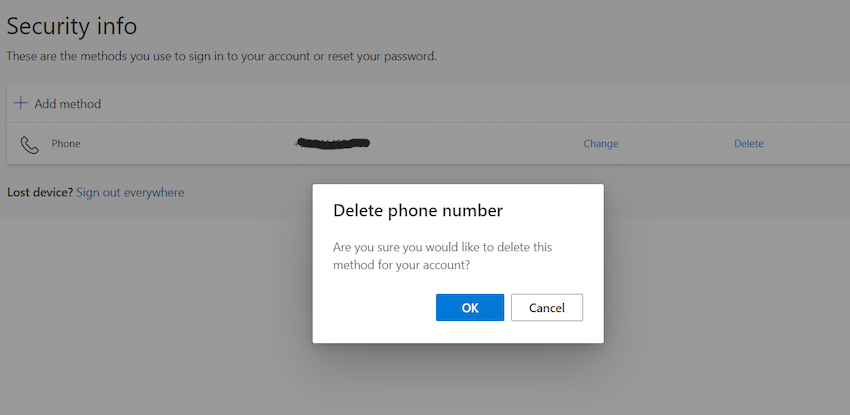The height and width of the screenshot is (415, 850).
Task: Click the plus icon beside Add method
Action: [20, 103]
